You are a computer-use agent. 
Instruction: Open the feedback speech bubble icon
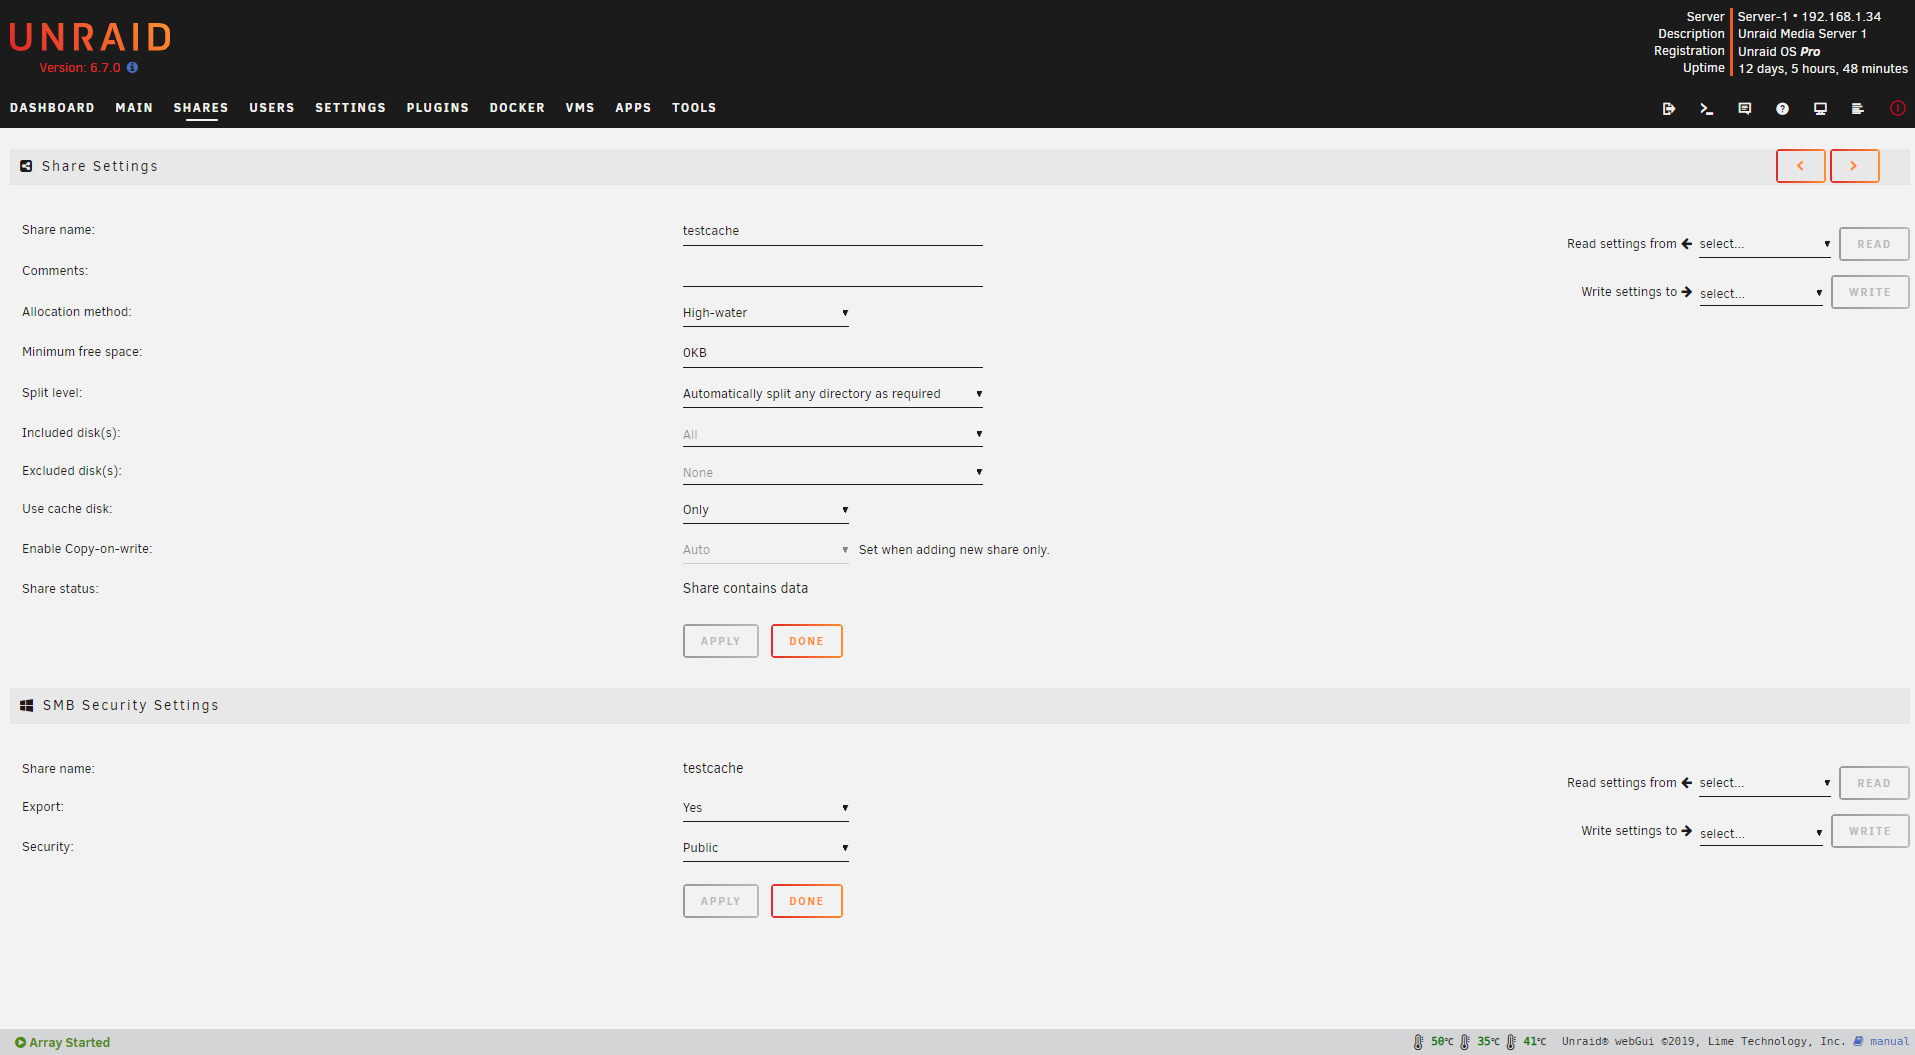pos(1744,108)
